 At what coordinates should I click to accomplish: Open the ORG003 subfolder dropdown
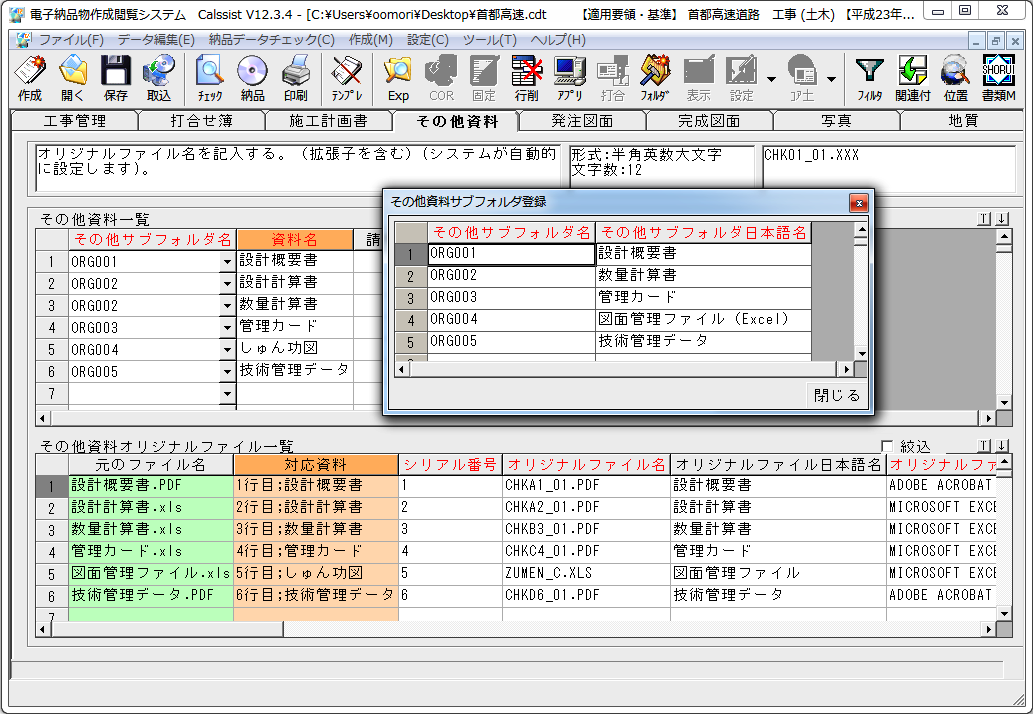[x=227, y=328]
